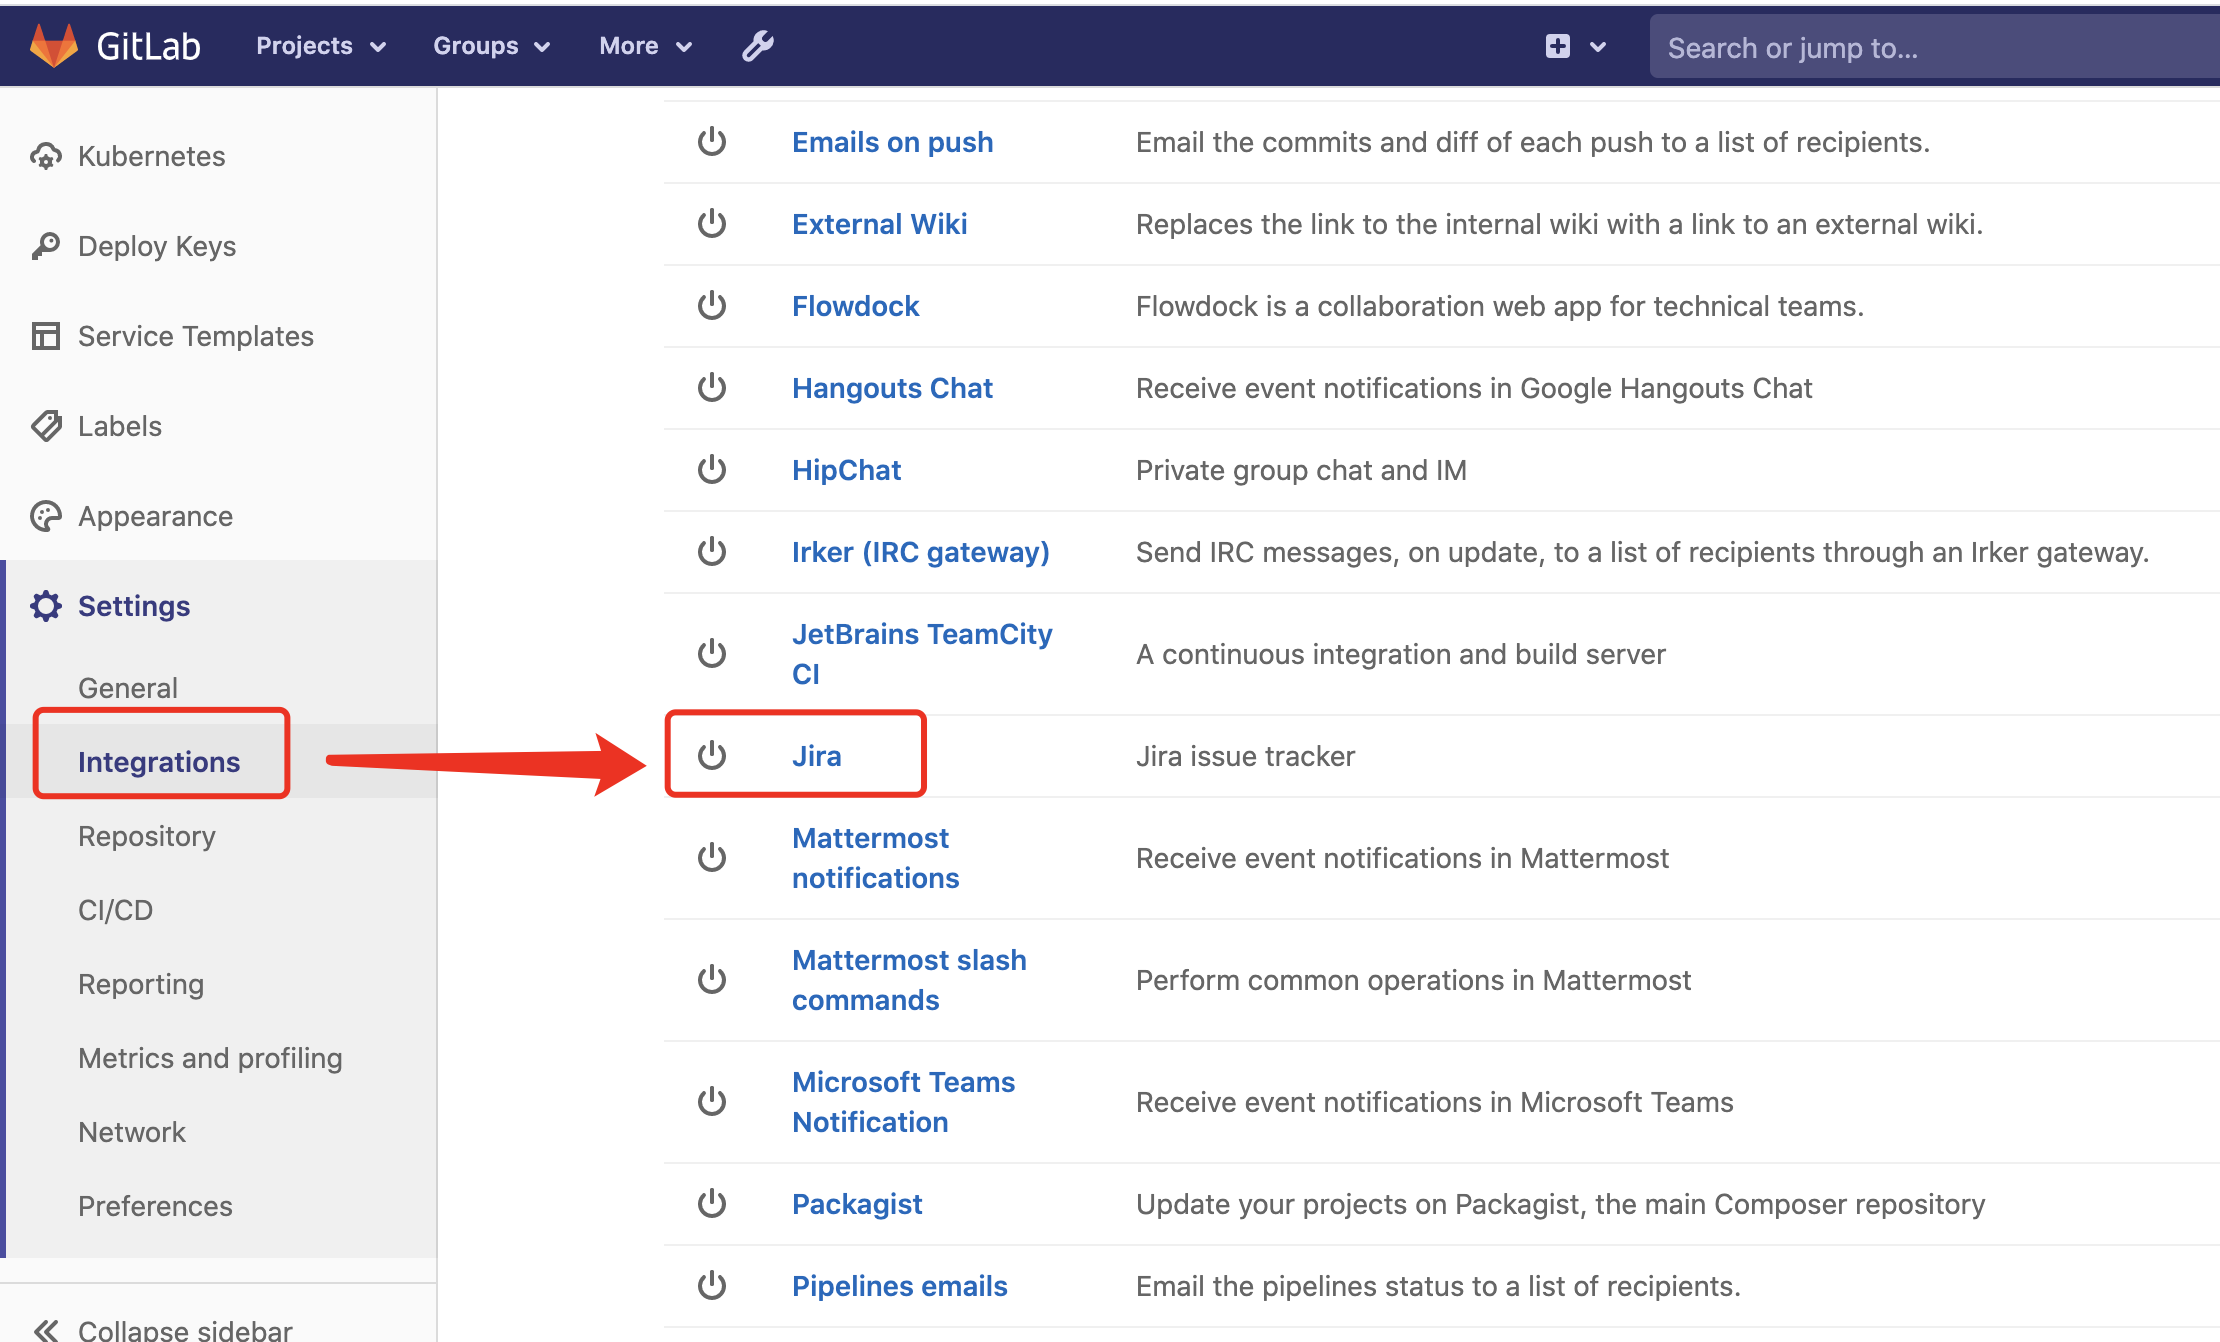Image resolution: width=2220 pixels, height=1342 pixels.
Task: Go to Deploy Keys page
Action: click(157, 246)
